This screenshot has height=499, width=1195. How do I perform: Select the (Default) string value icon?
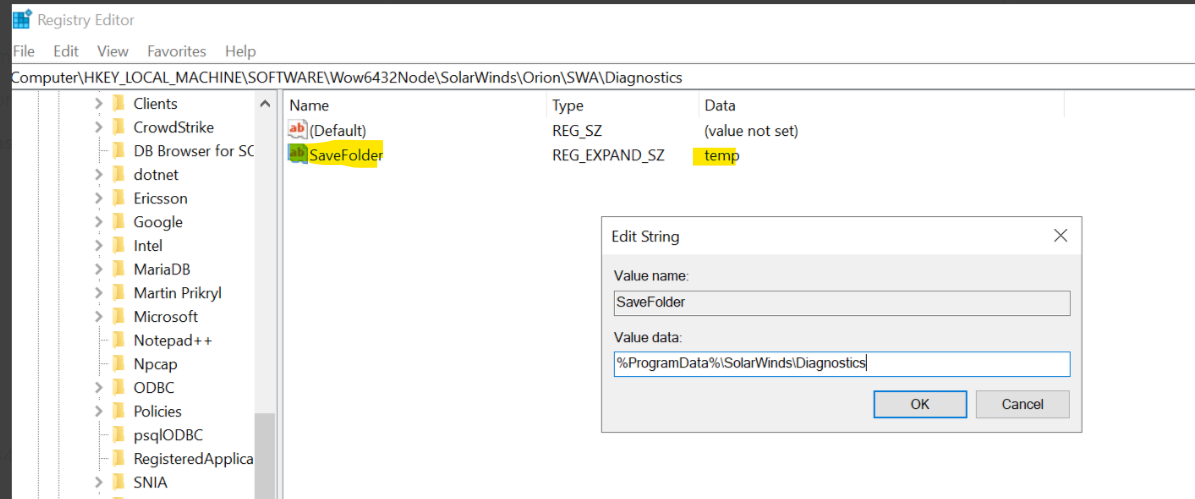click(x=297, y=130)
